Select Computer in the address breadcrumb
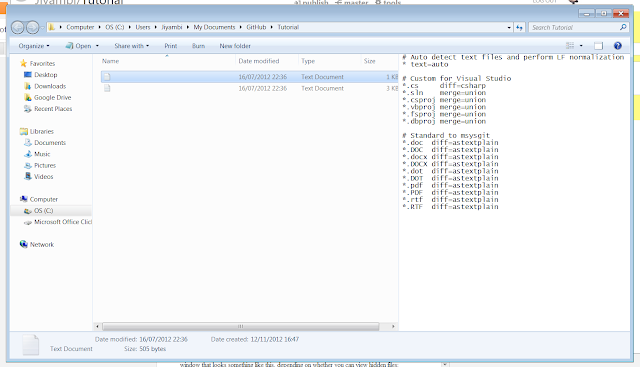 [80, 27]
